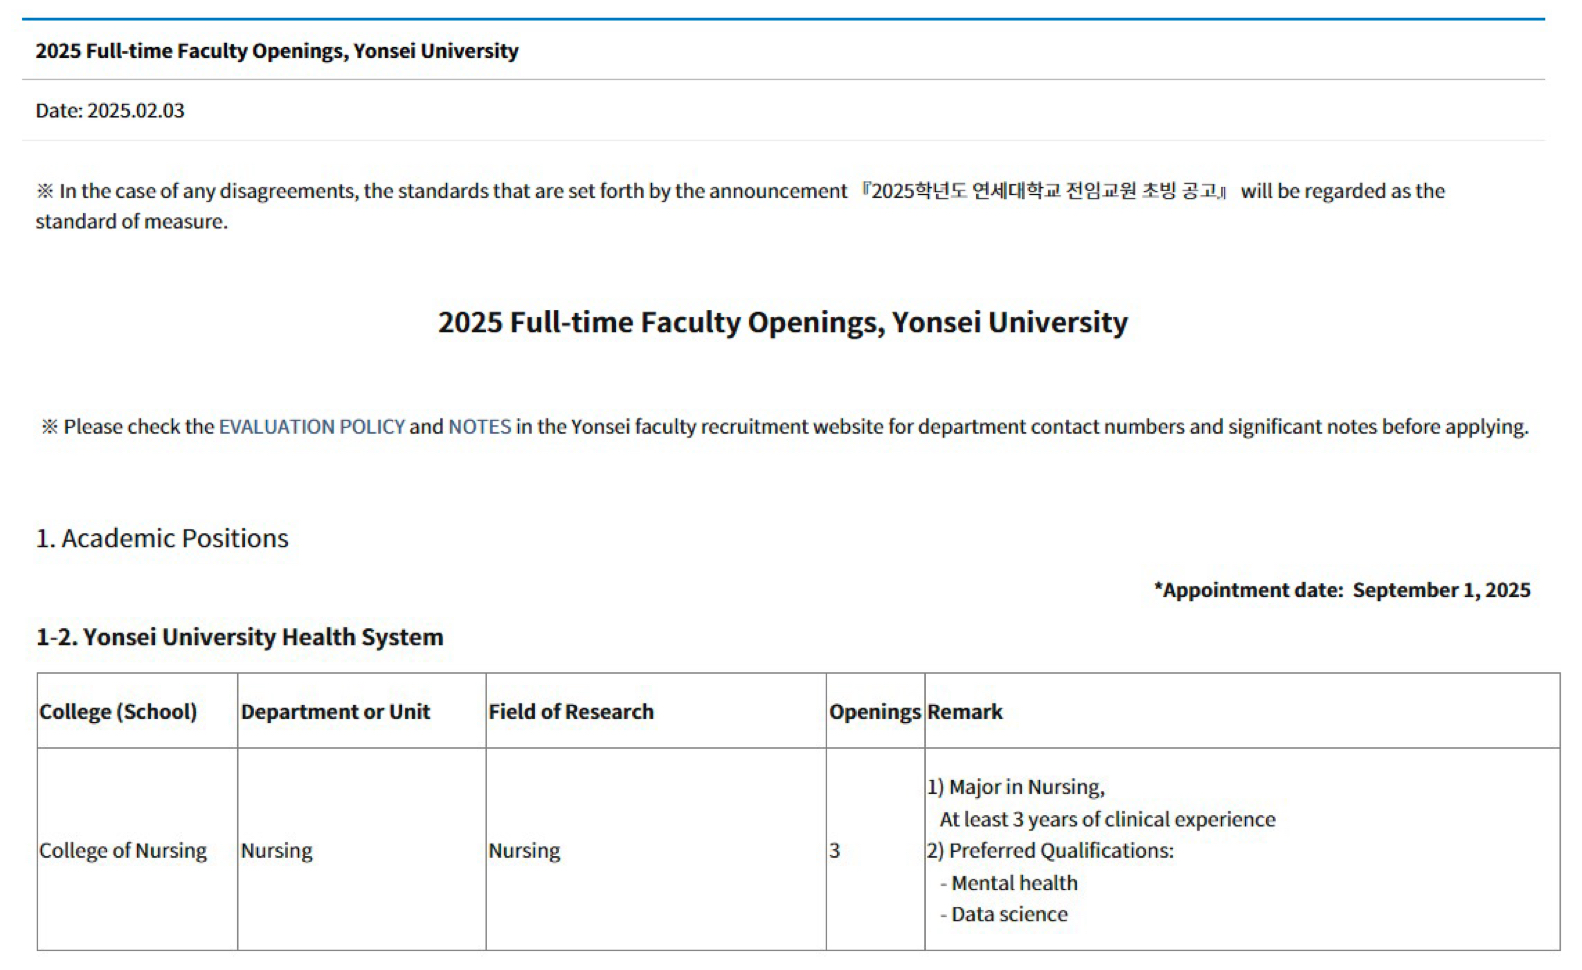Click the 'standard of measure.' text line
1582x970 pixels.
(132, 222)
